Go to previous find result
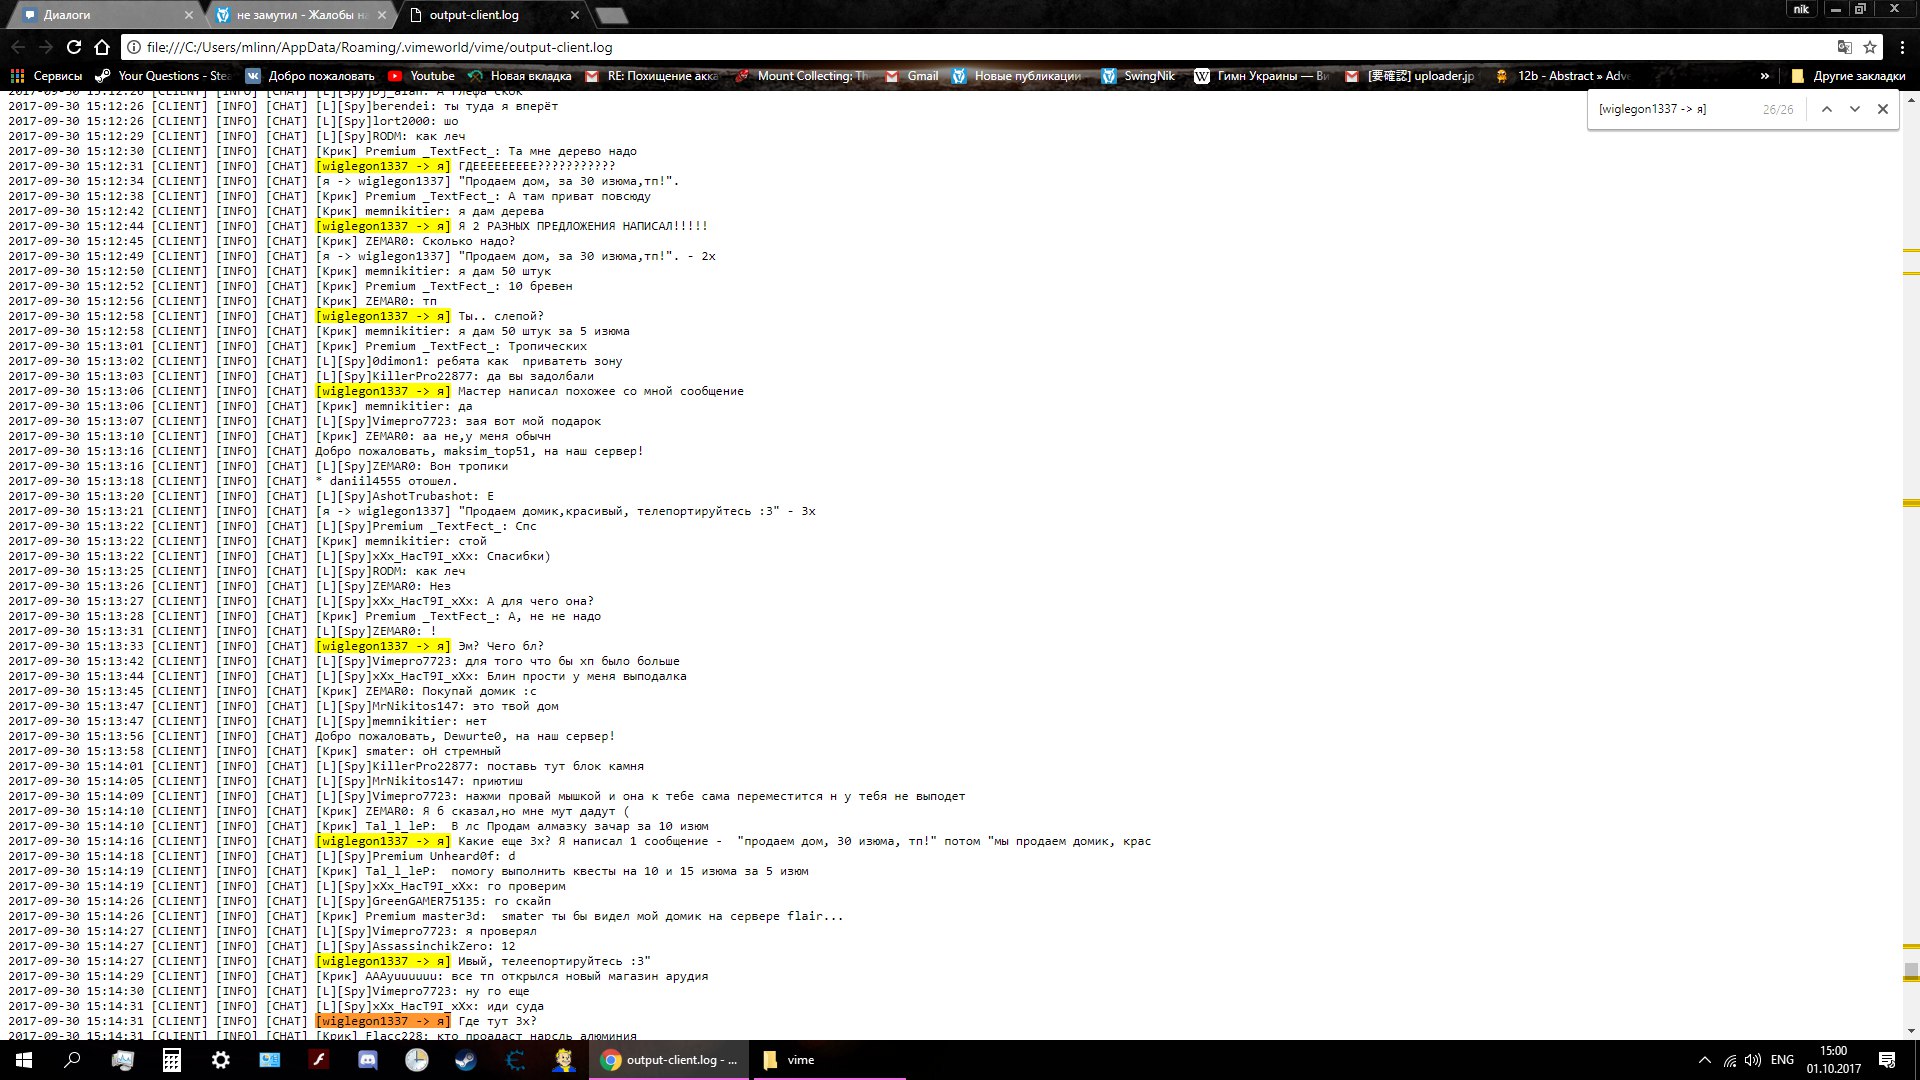The image size is (1920, 1080). pos(1826,109)
